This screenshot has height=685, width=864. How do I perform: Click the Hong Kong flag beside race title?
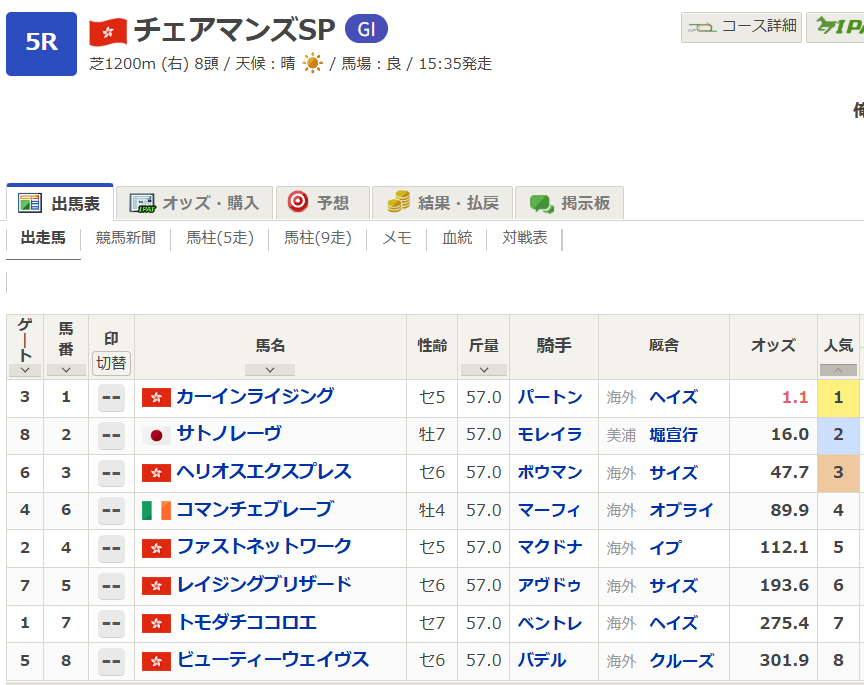tap(108, 32)
